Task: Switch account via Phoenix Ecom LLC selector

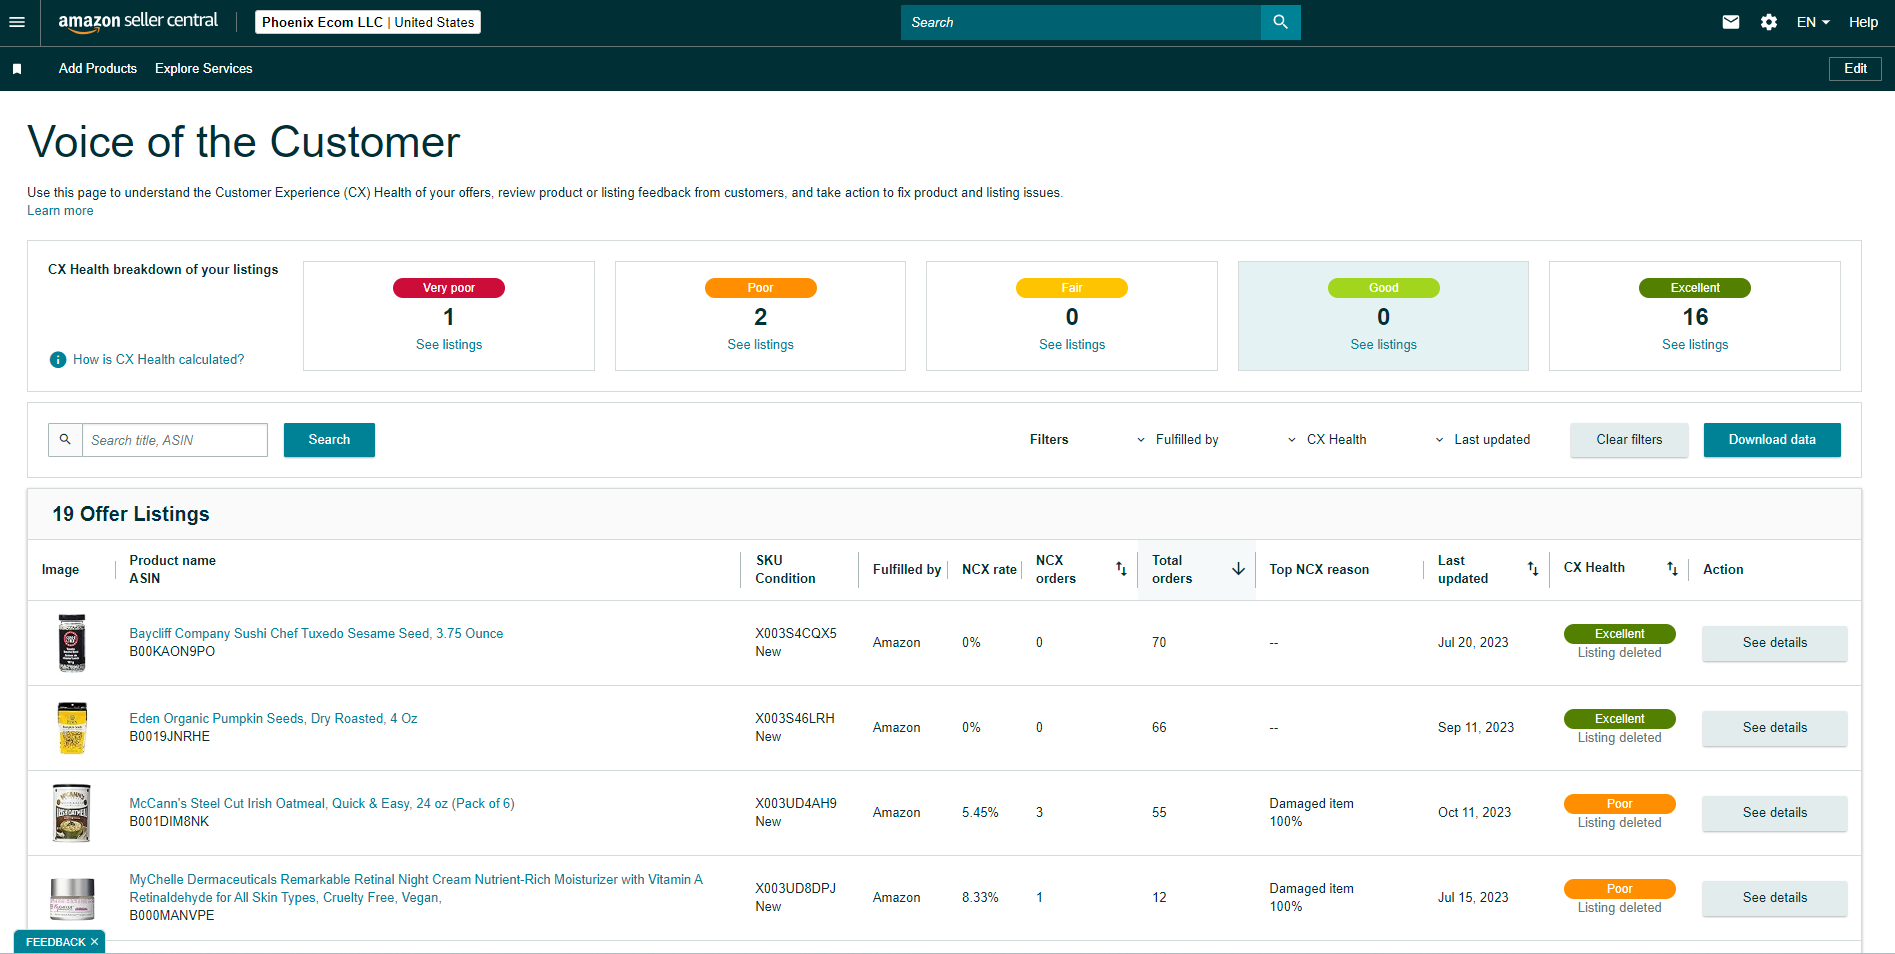Action: 368,22
